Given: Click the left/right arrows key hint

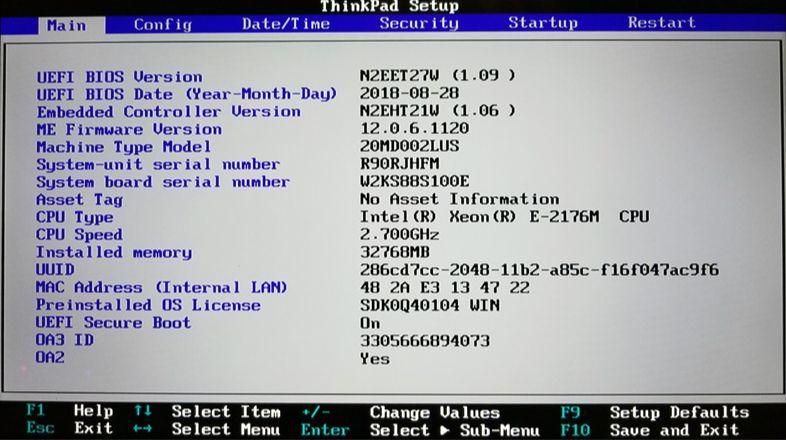Looking at the screenshot, I should [142, 429].
